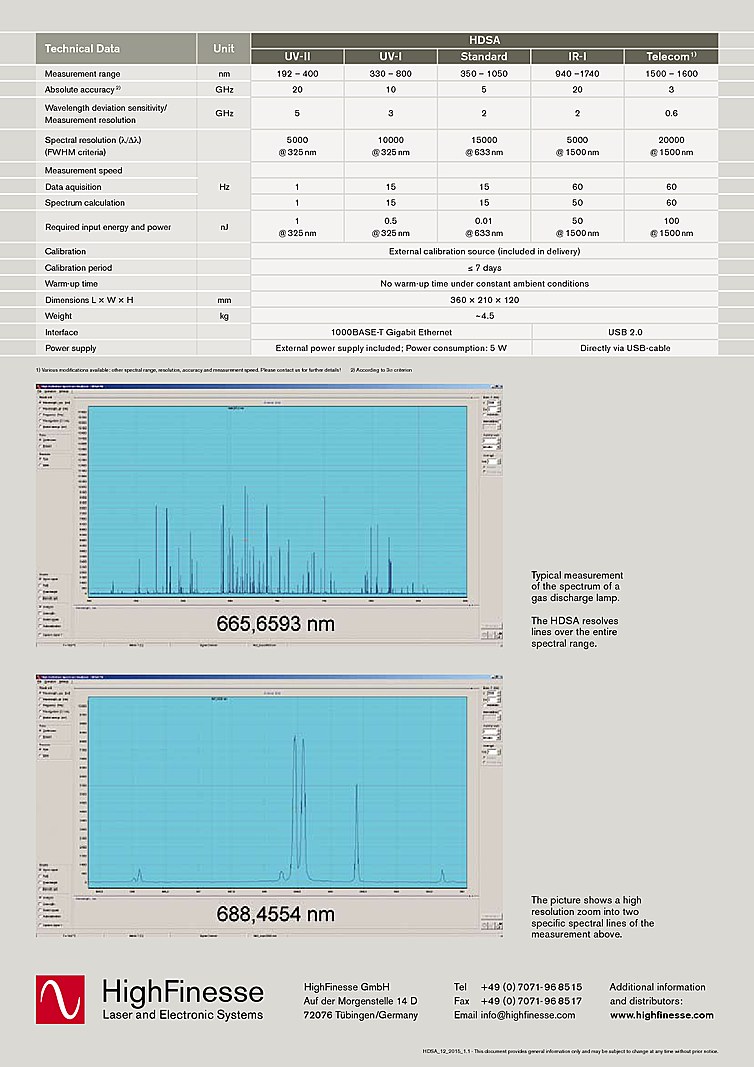Screen dimensions: 754x1067
Task: Click the Directly via USB-cable power cell
Action: [x=625, y=348]
